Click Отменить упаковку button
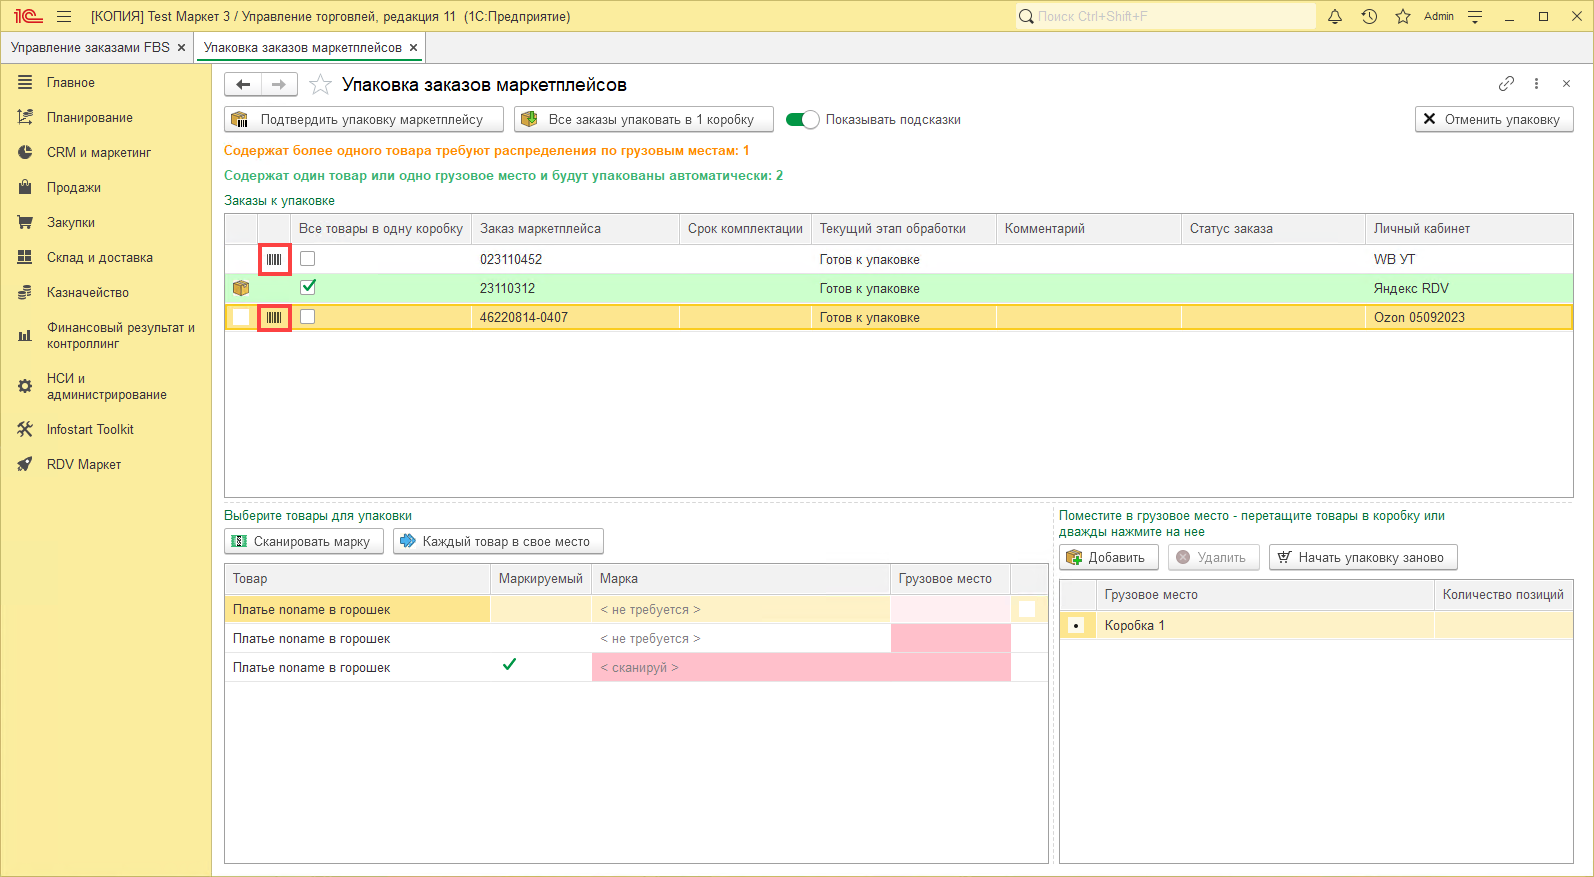This screenshot has height=877, width=1594. pos(1493,119)
